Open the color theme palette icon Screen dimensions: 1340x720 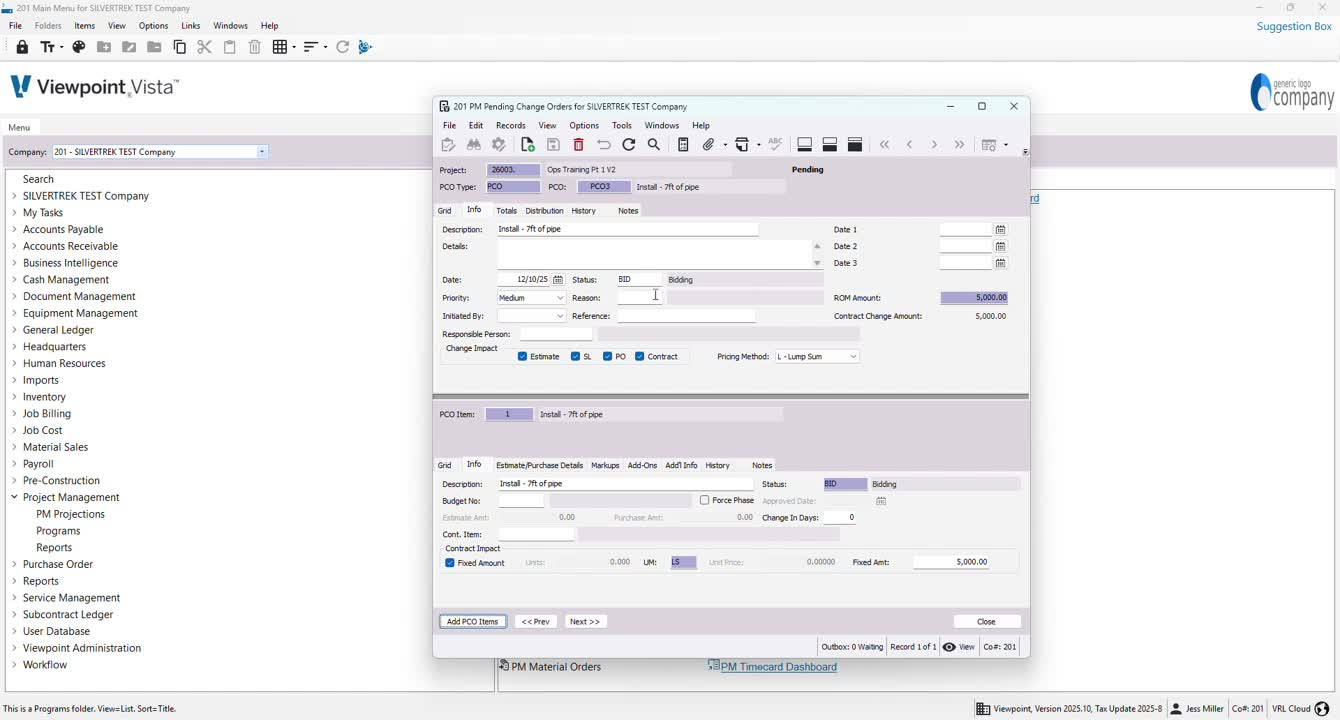tap(79, 47)
